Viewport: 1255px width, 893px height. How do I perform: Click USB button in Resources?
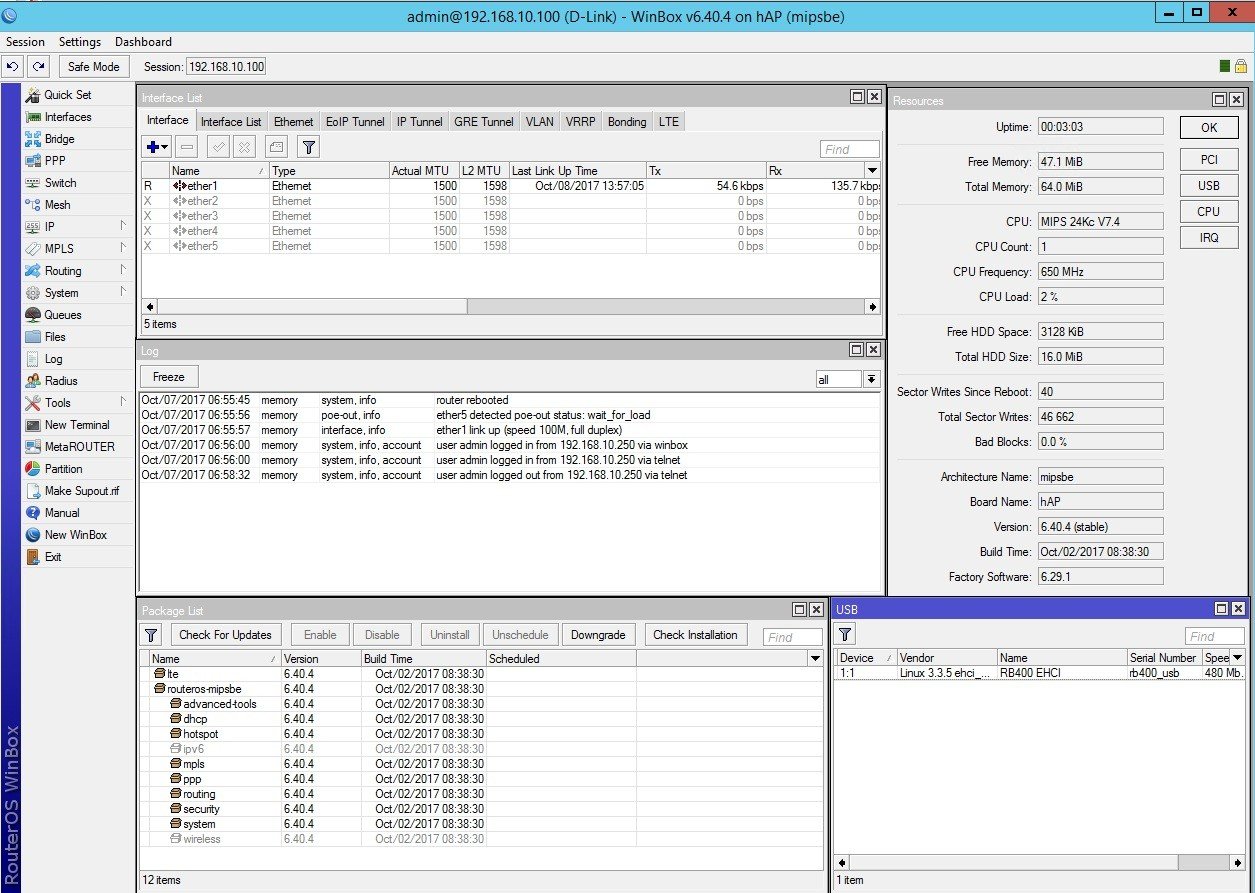(1209, 186)
